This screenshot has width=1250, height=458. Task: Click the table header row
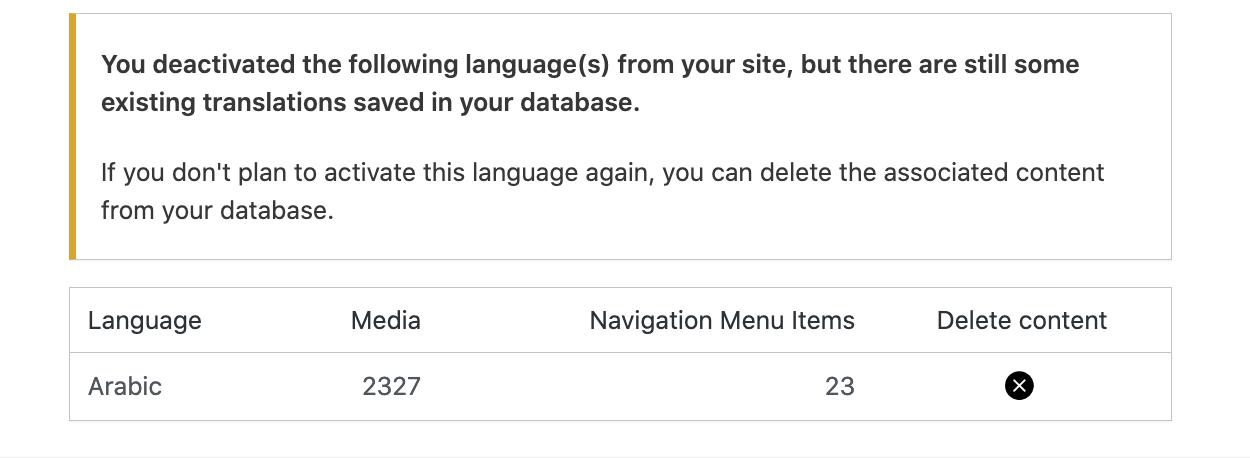pos(620,321)
